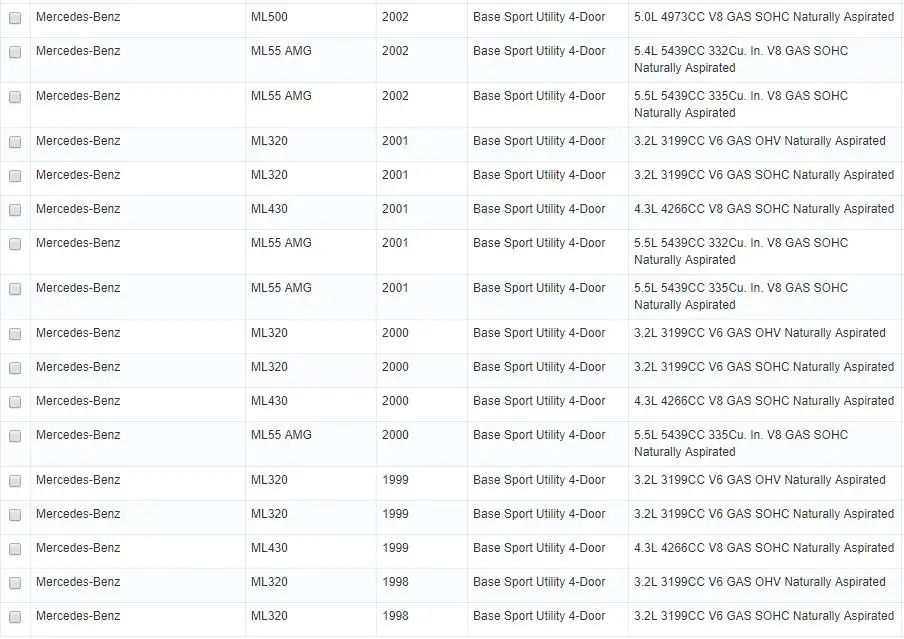Image resolution: width=904 pixels, height=639 pixels.
Task: Click ML55 AMG model in the 2000 row
Action: pos(281,435)
